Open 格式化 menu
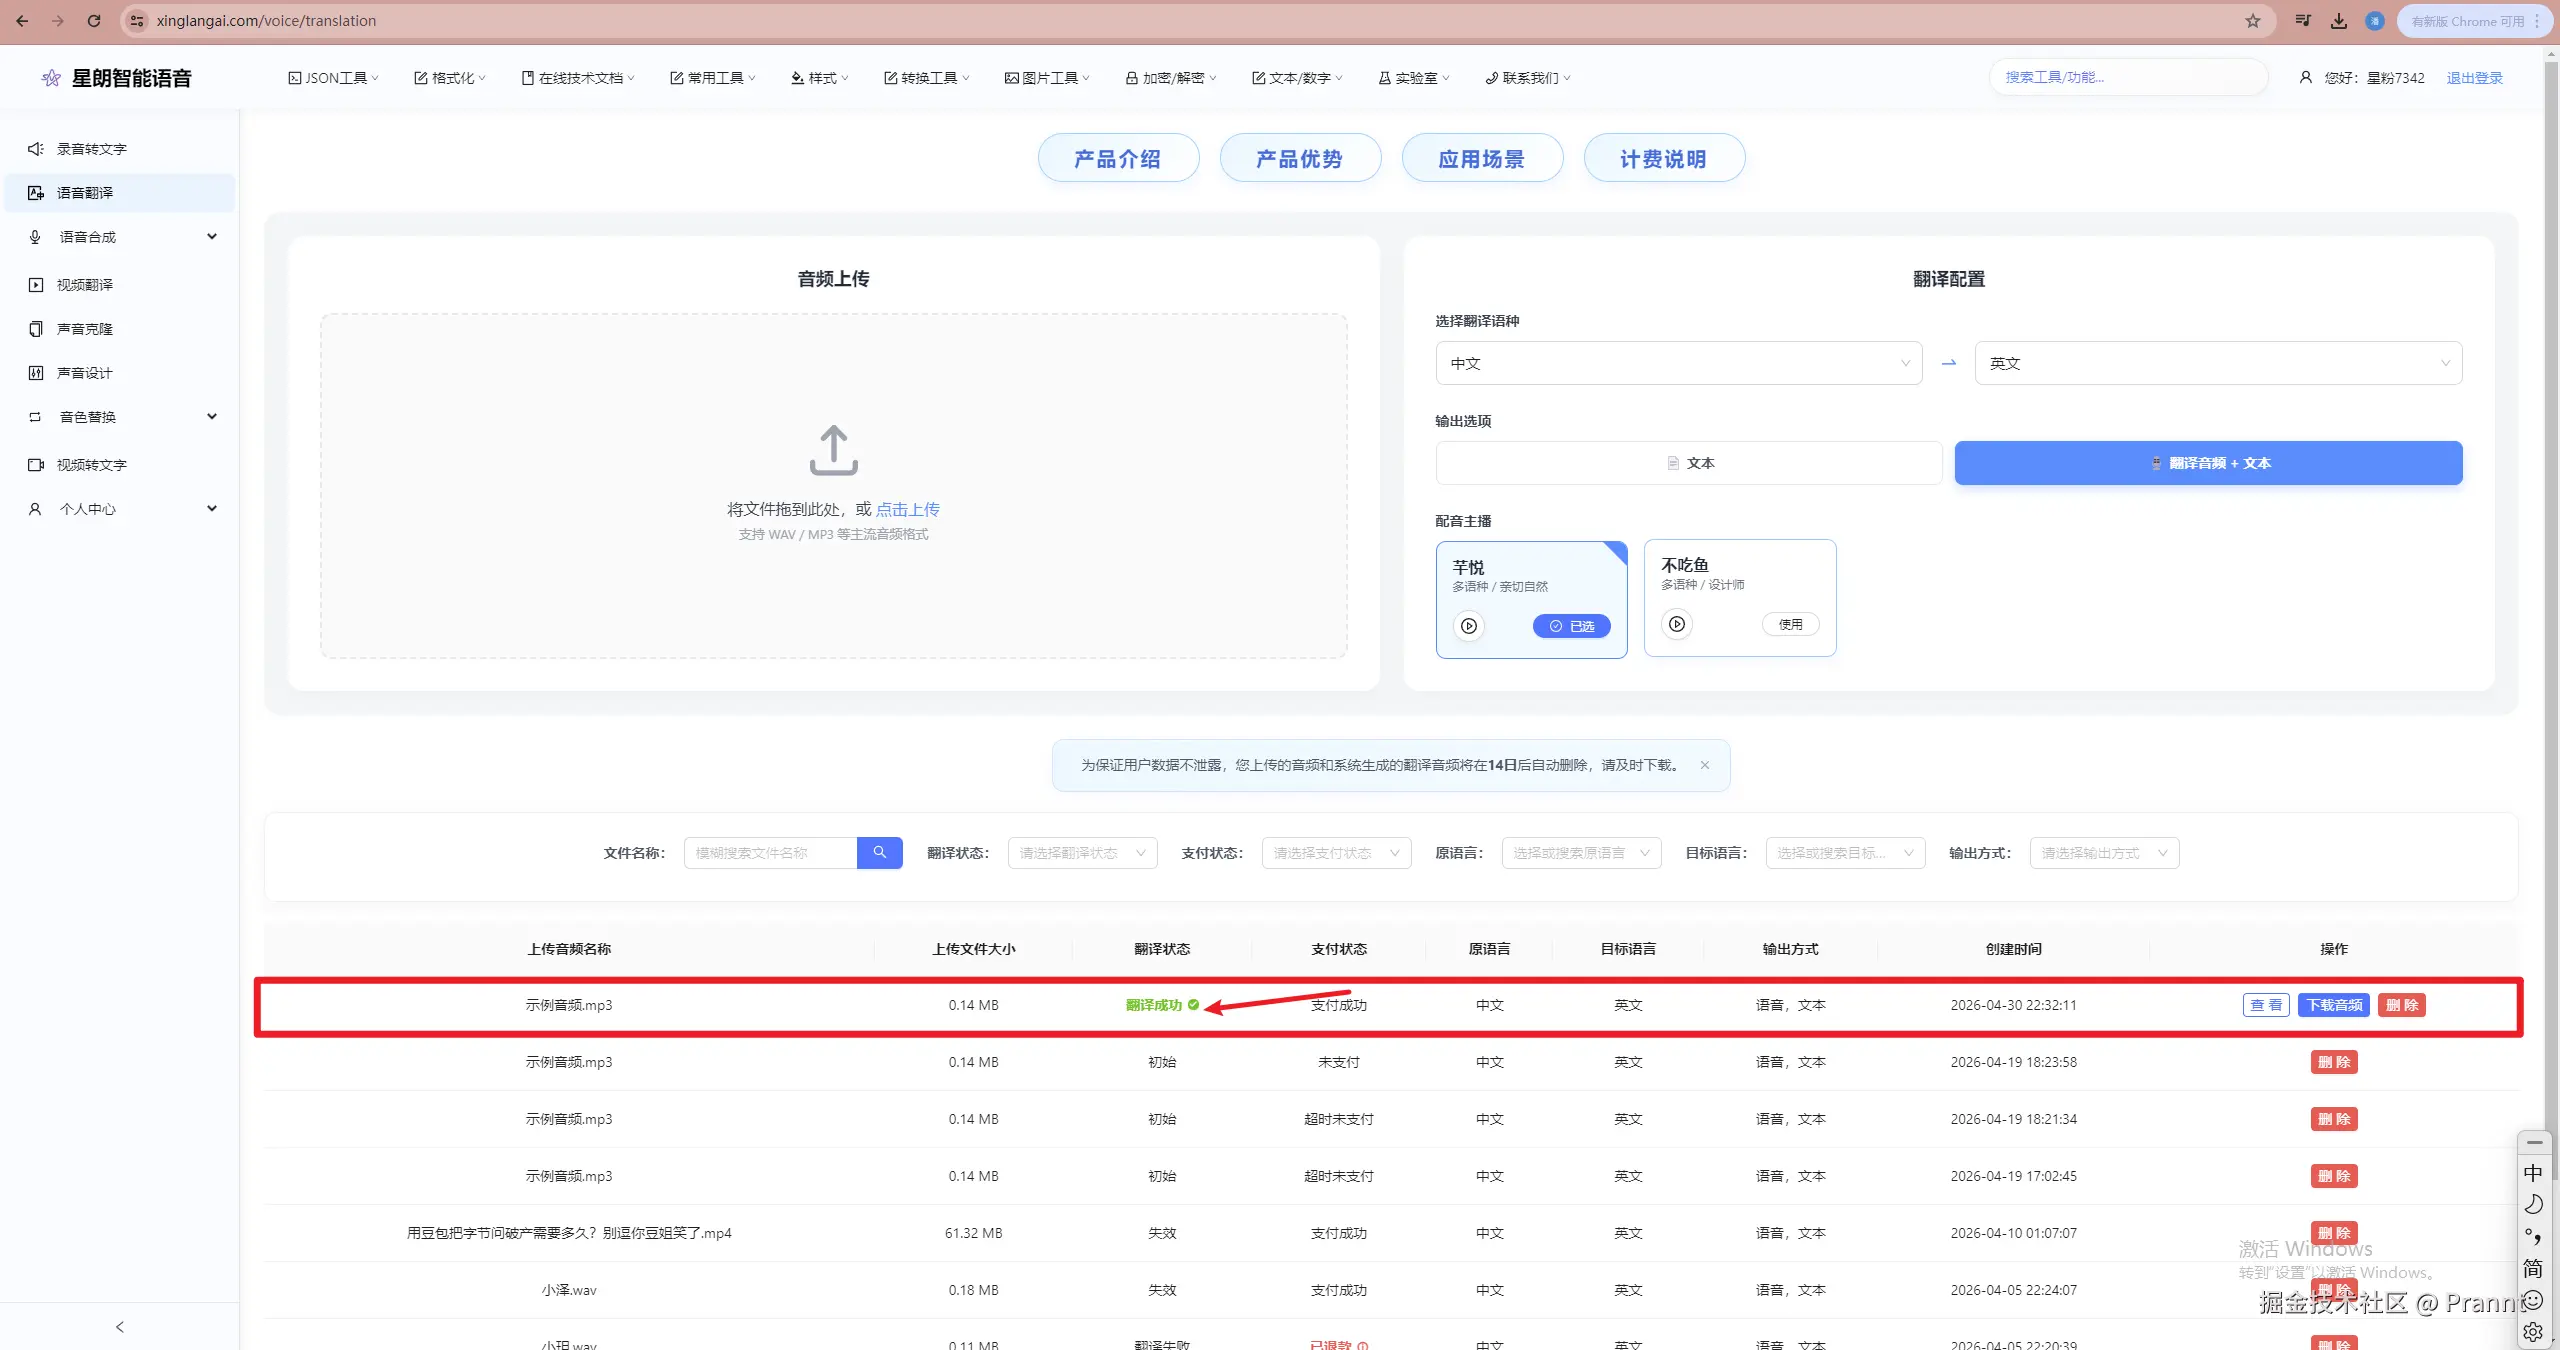The height and width of the screenshot is (1350, 2560). click(x=450, y=78)
